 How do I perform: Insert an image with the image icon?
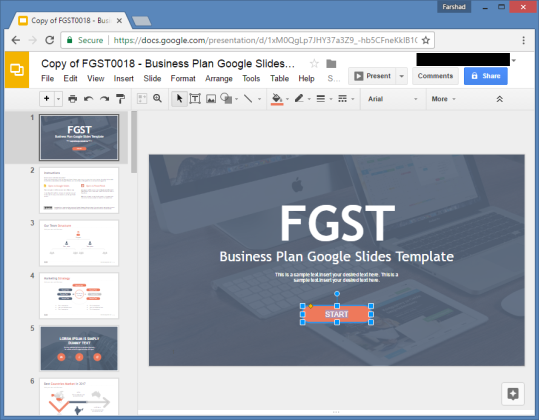point(211,99)
